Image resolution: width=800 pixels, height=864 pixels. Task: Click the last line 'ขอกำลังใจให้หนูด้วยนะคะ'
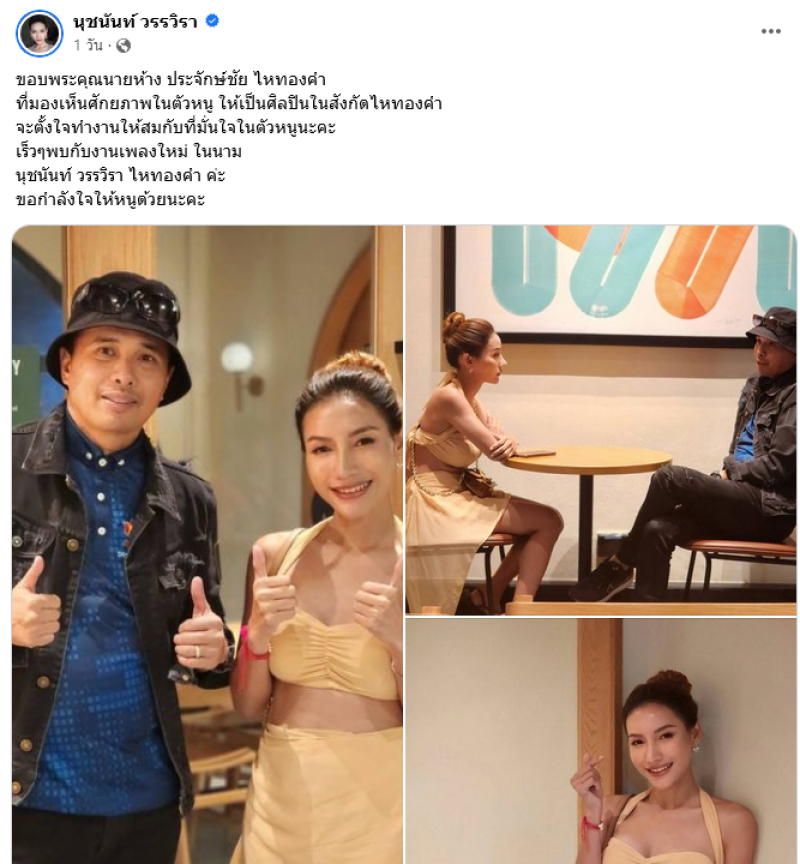110,199
